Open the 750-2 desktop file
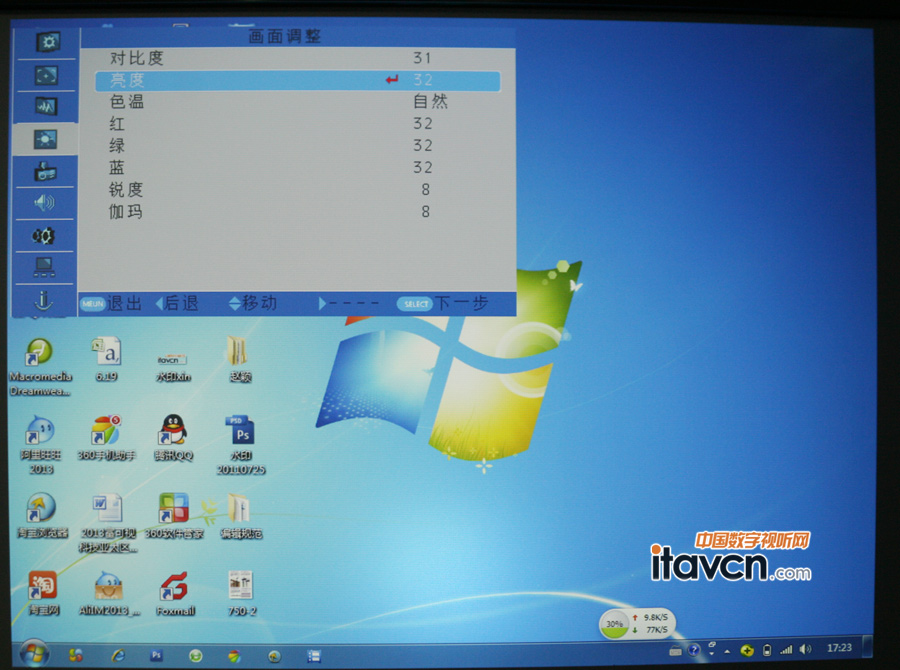900x670 pixels. (242, 594)
